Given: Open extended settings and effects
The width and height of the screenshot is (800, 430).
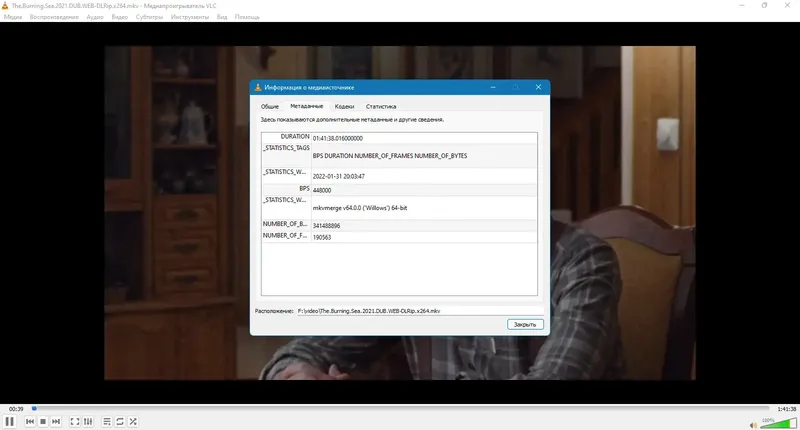Looking at the screenshot, I should (88, 421).
